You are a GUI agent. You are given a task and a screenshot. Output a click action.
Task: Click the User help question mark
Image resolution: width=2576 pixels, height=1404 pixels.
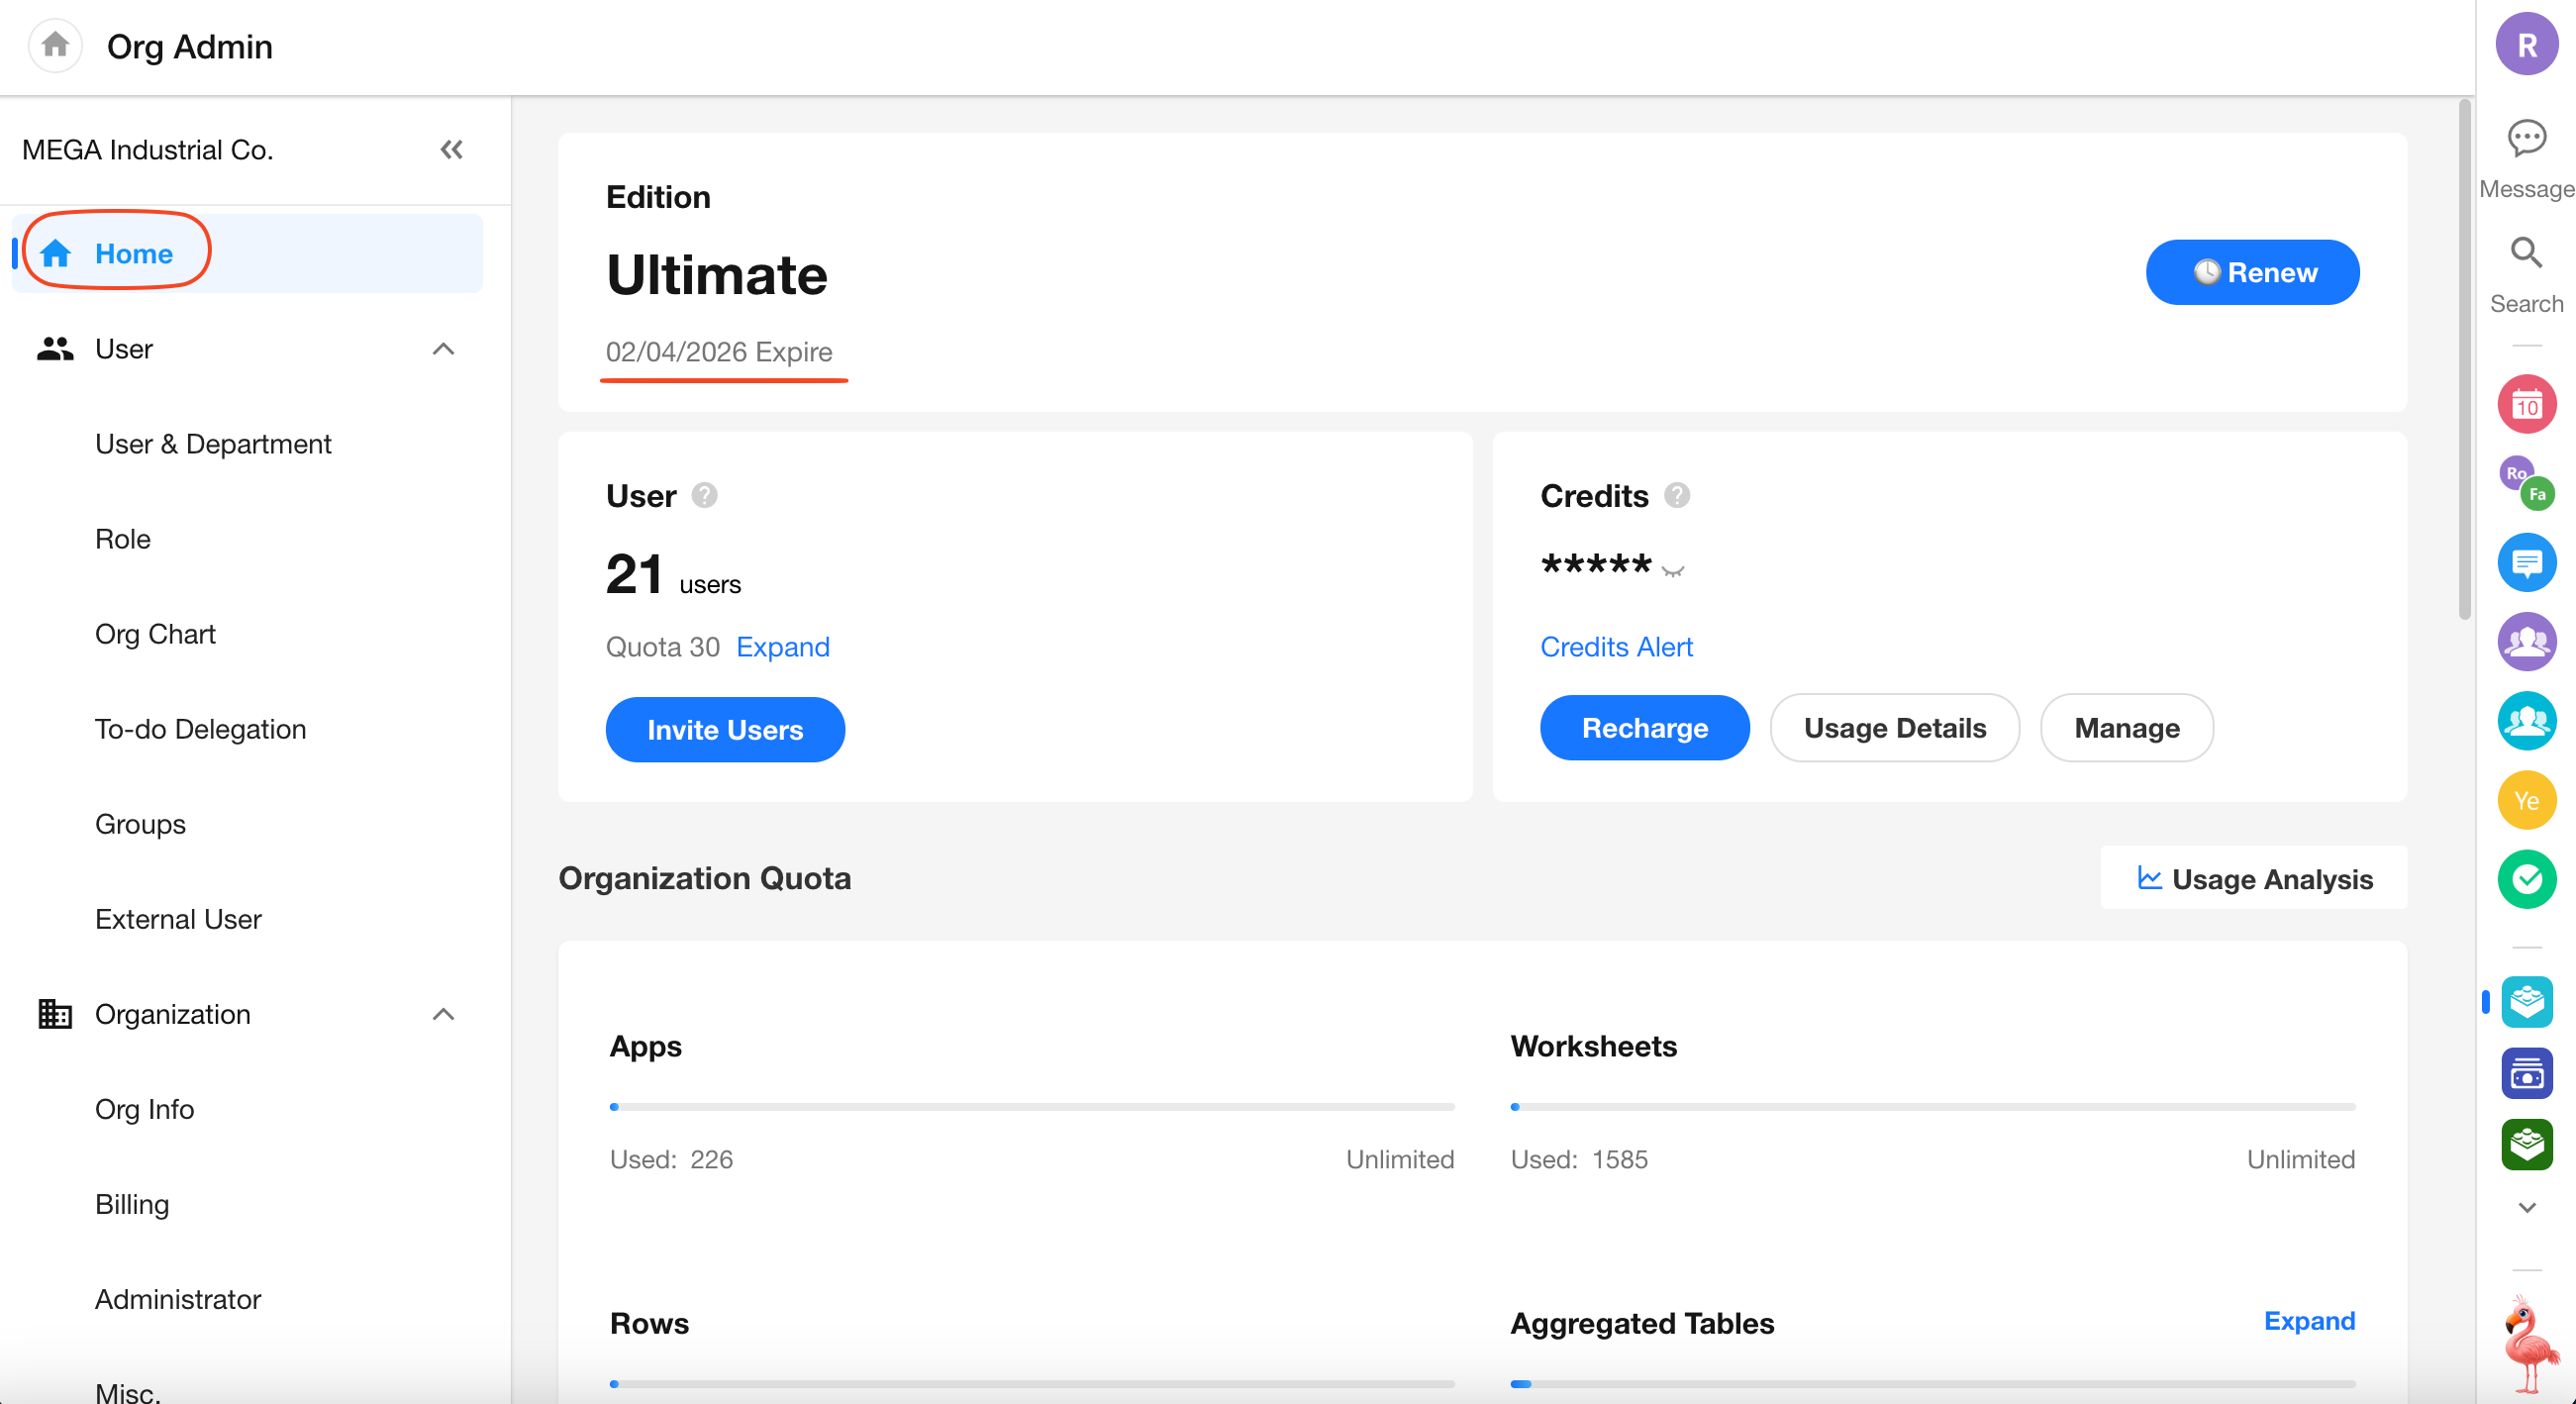[x=705, y=496]
